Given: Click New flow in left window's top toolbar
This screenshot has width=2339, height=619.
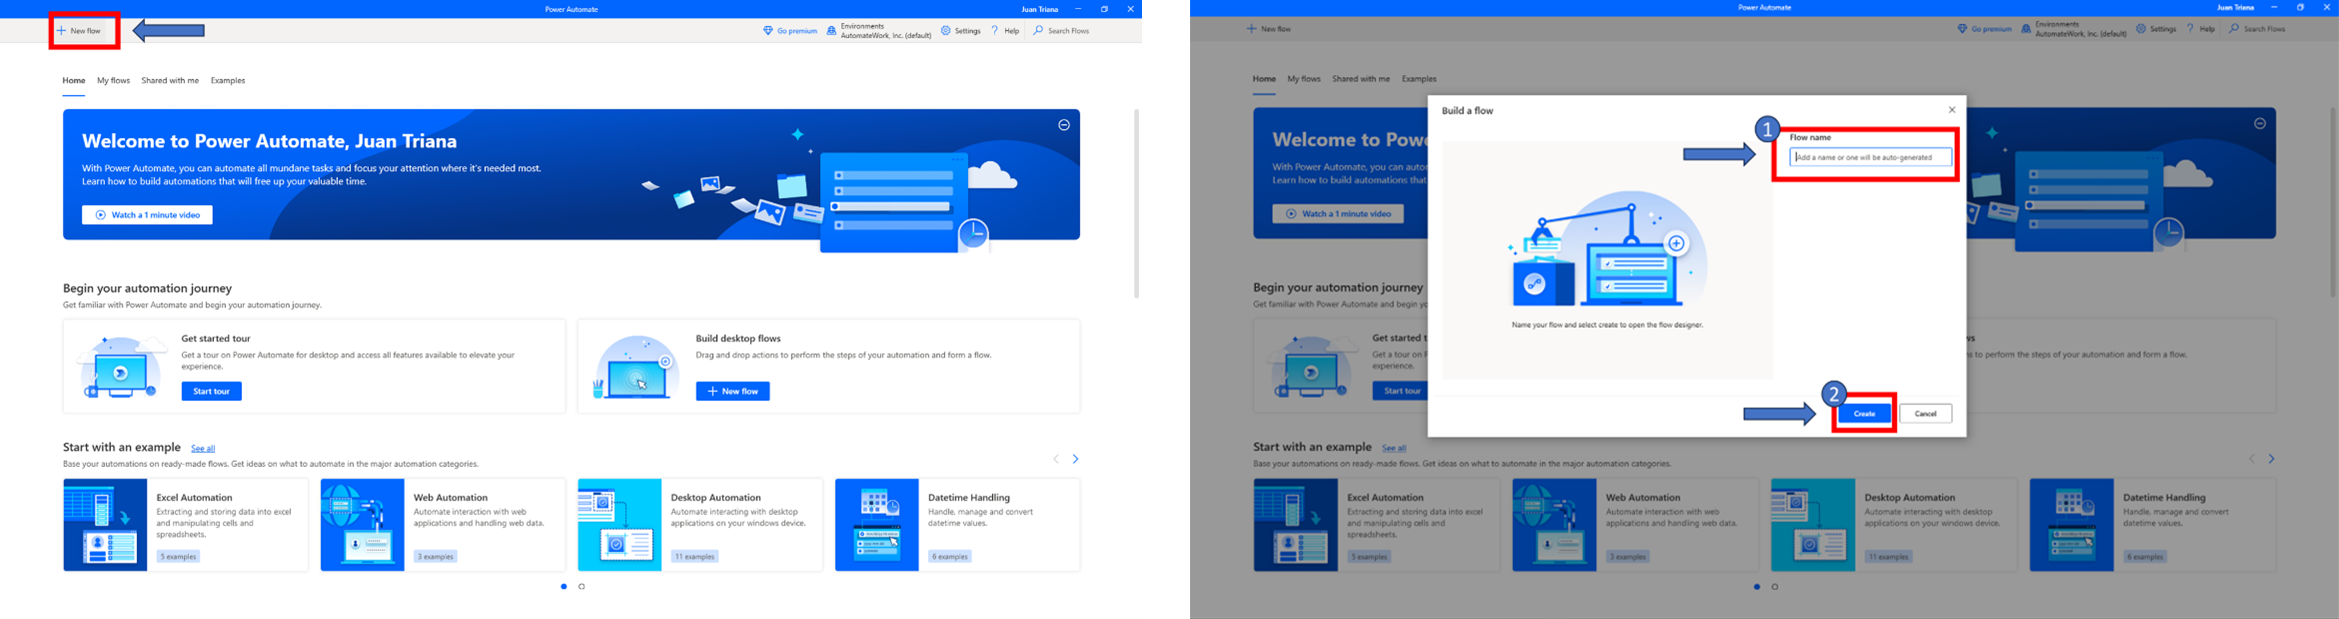Looking at the screenshot, I should (x=79, y=31).
